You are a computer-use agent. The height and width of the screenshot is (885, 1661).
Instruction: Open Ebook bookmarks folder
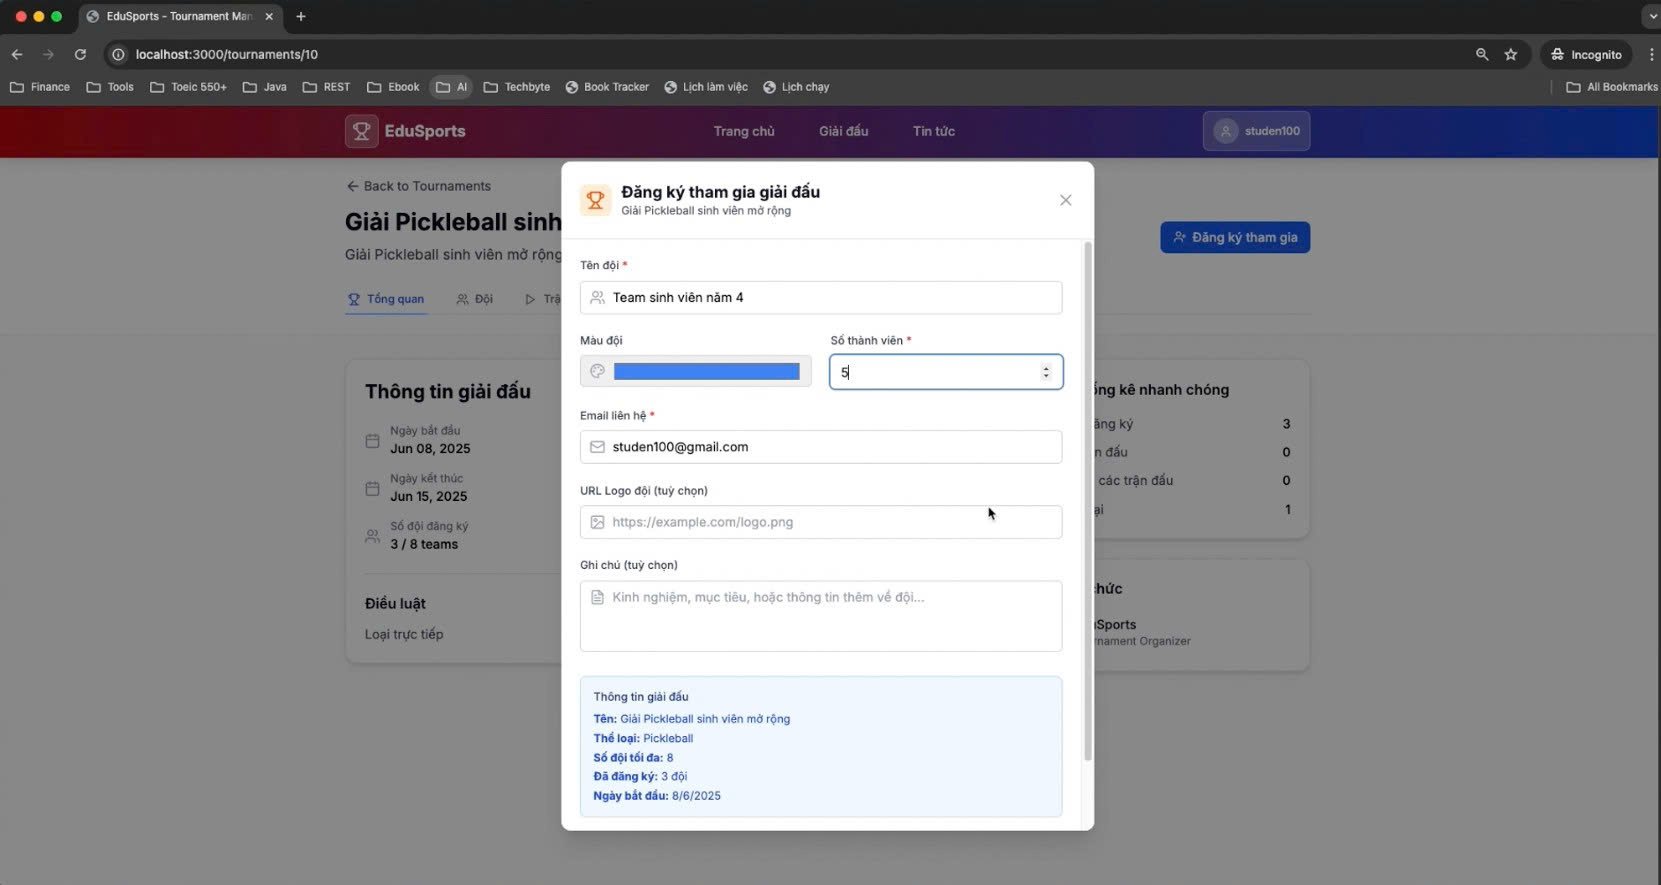tap(393, 87)
